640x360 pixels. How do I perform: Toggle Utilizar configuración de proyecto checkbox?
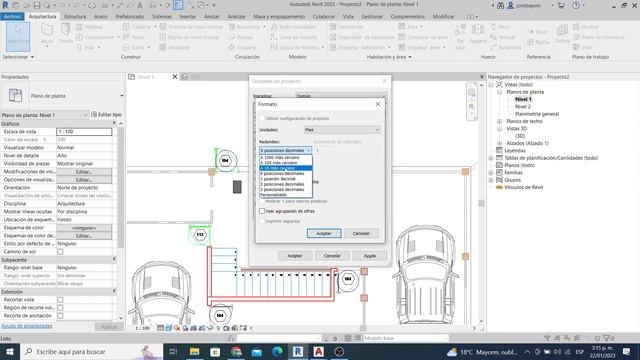pyautogui.click(x=262, y=118)
